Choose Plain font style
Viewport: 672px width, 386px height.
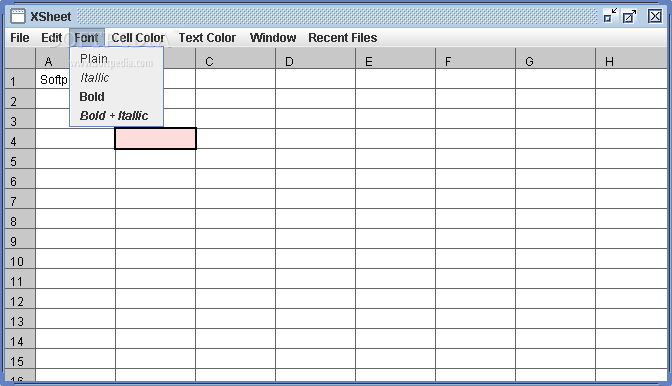click(x=117, y=59)
